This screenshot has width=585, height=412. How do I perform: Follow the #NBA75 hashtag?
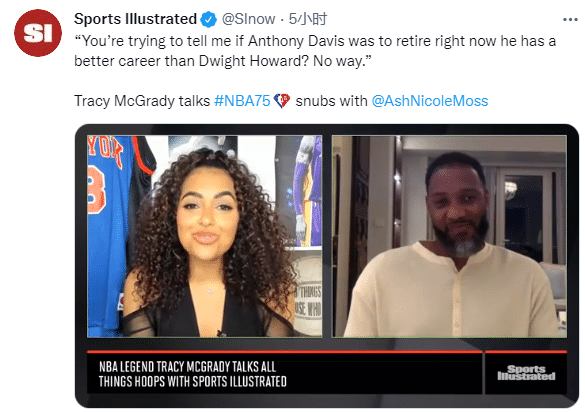[242, 101]
